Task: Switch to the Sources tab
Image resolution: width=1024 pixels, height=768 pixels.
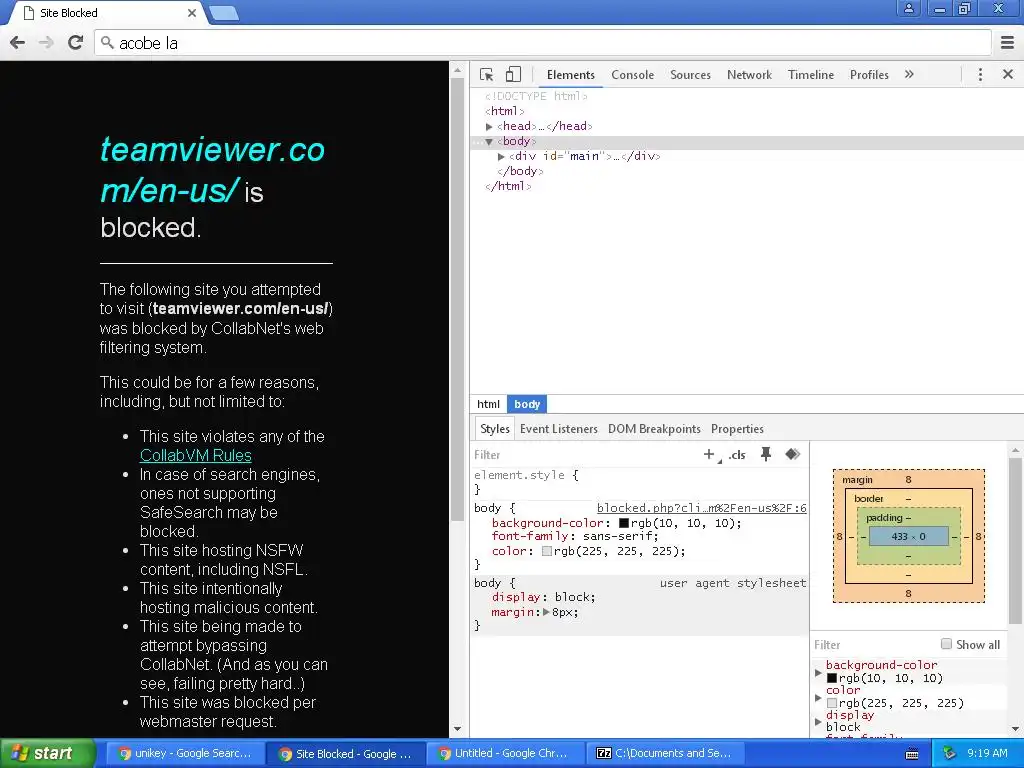Action: click(690, 74)
